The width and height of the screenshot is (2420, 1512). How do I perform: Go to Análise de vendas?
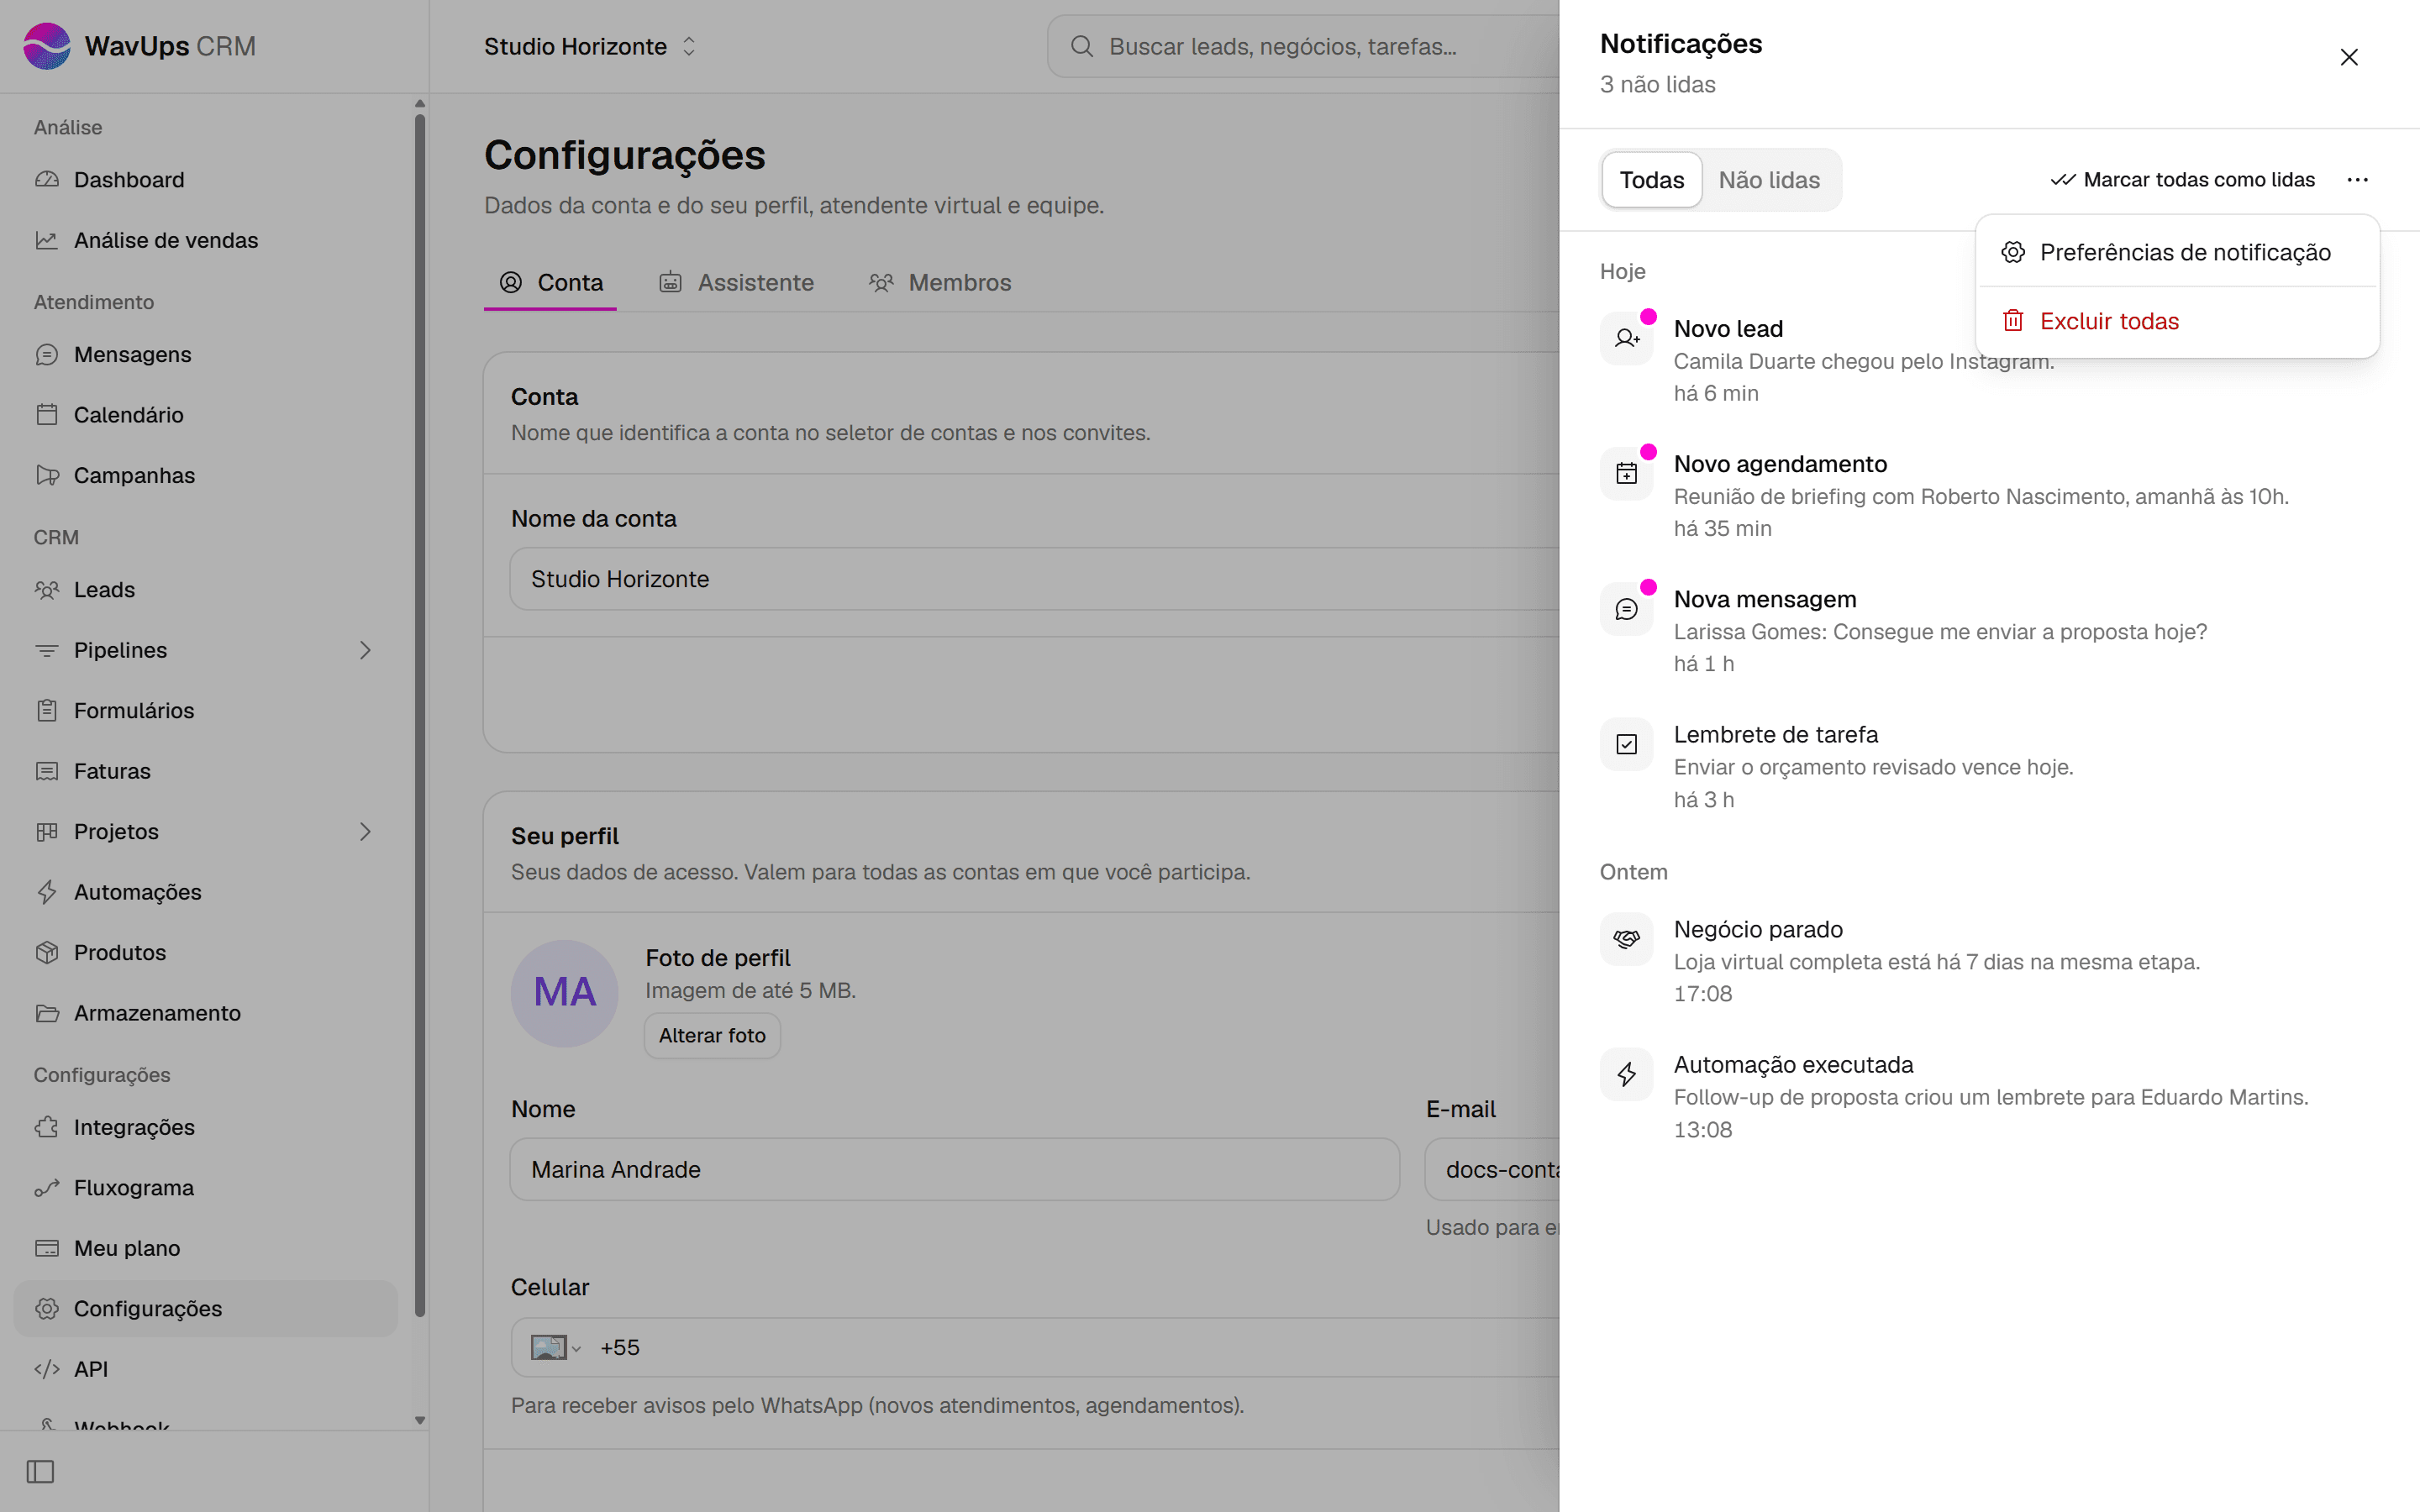[x=205, y=240]
